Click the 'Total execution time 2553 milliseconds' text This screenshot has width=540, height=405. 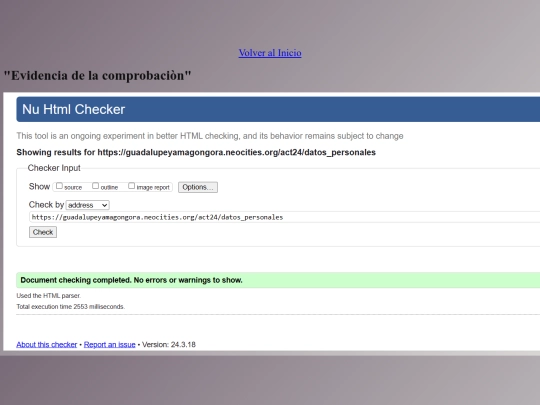[71, 307]
